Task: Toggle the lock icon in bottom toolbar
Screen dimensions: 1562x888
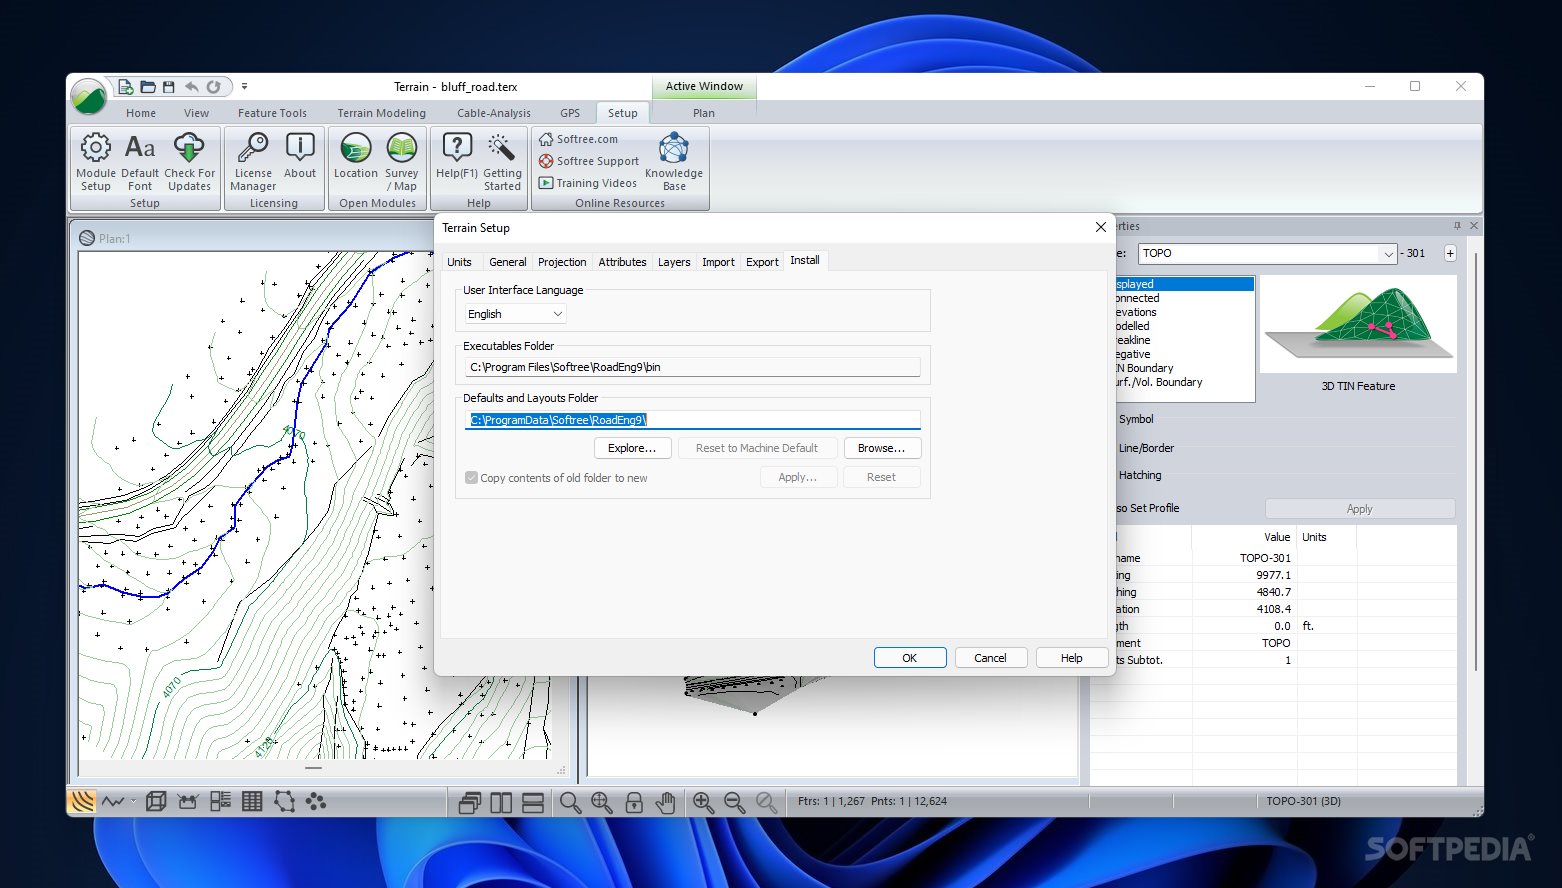Action: 634,802
